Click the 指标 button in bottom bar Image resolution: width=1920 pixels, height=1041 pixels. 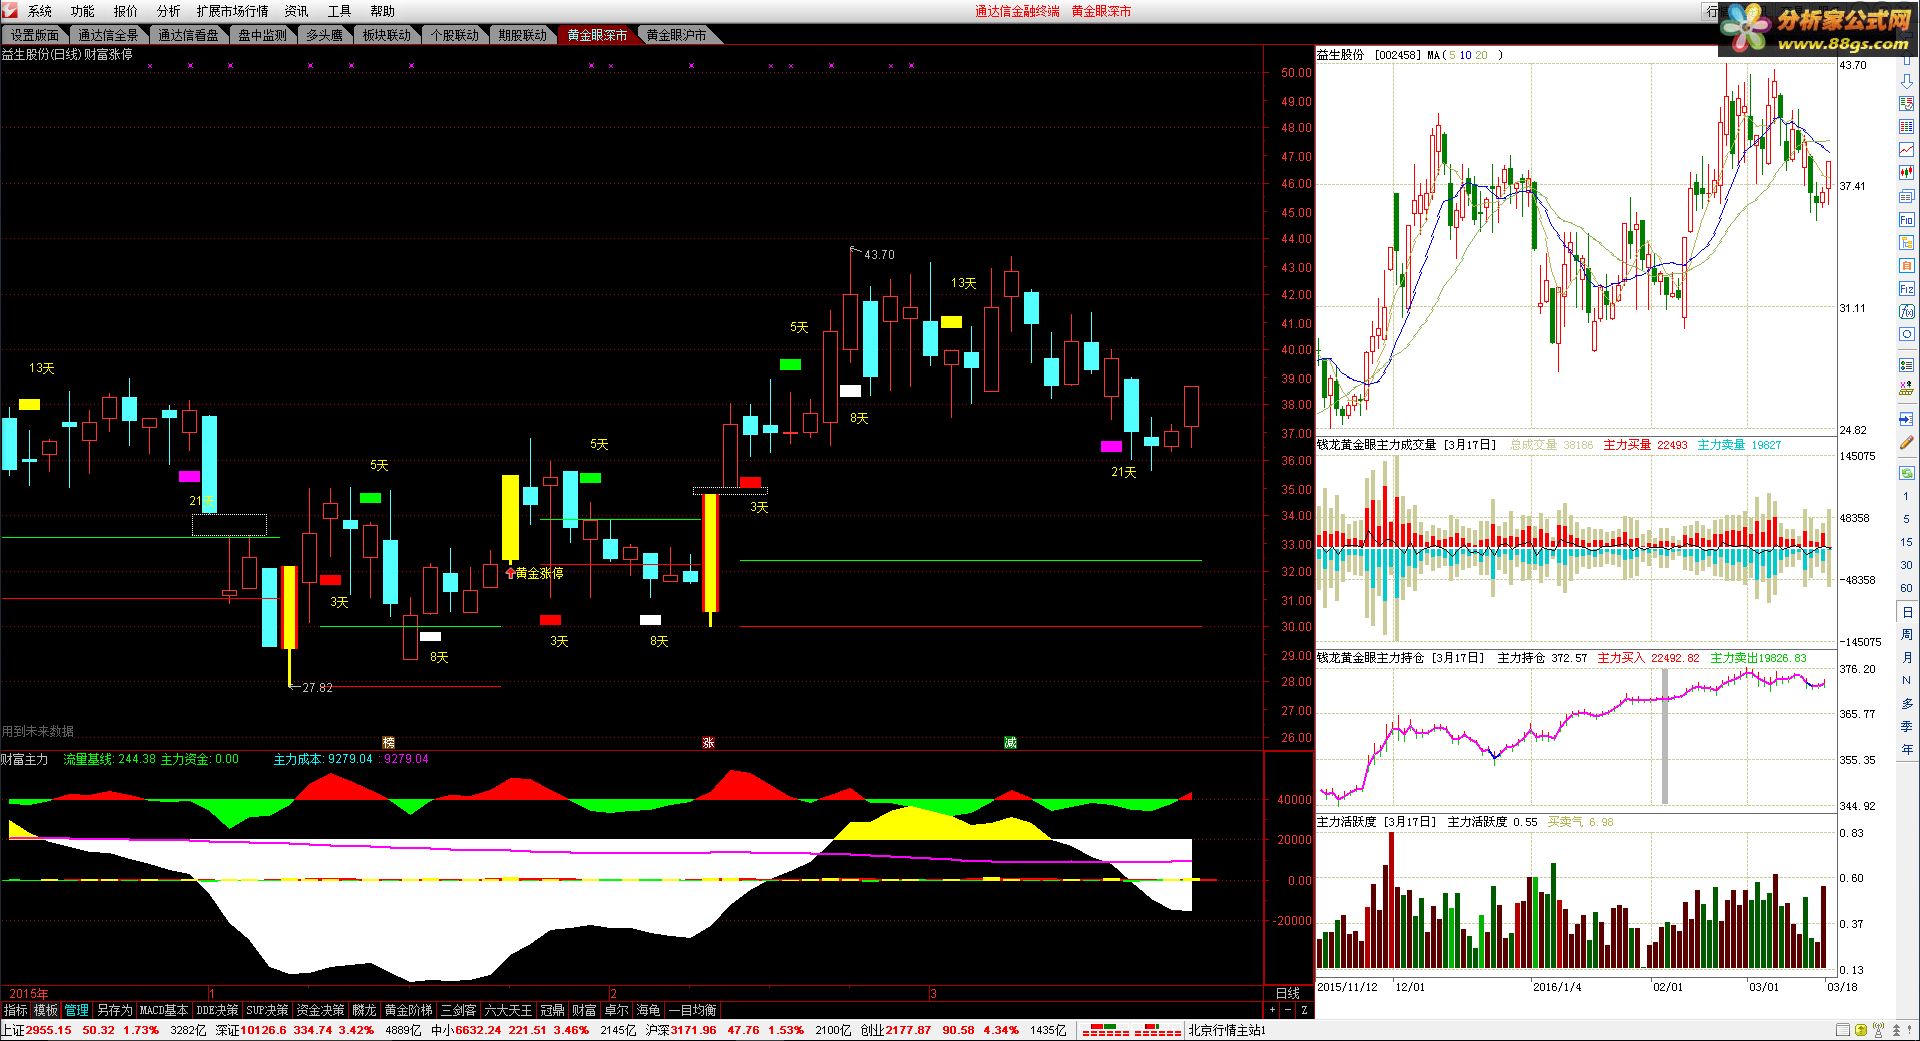[15, 1010]
